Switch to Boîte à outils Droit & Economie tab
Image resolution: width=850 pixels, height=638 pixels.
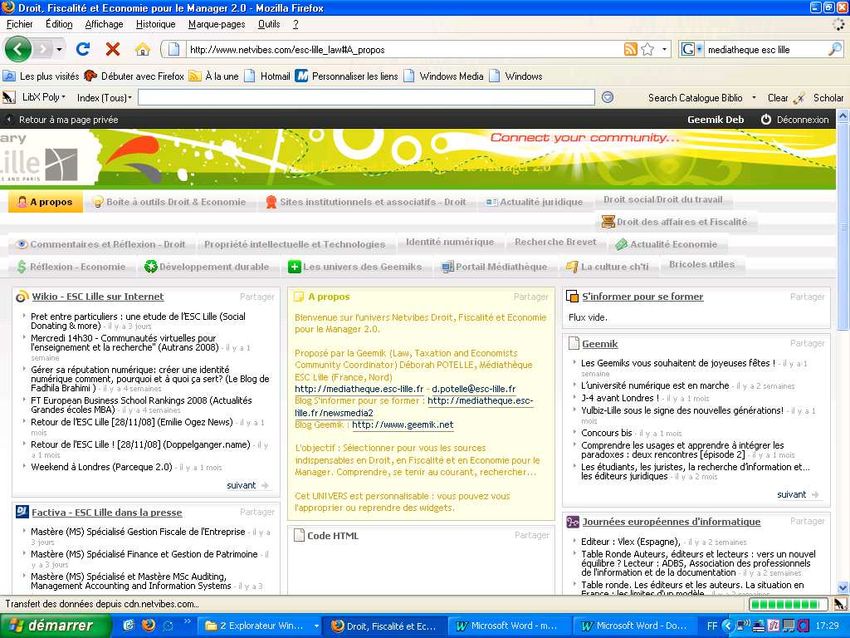click(169, 202)
